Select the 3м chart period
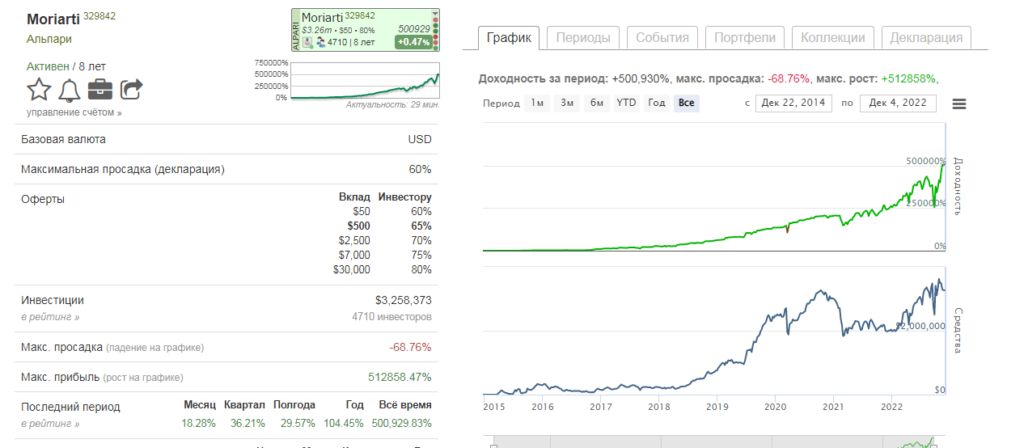 (566, 103)
